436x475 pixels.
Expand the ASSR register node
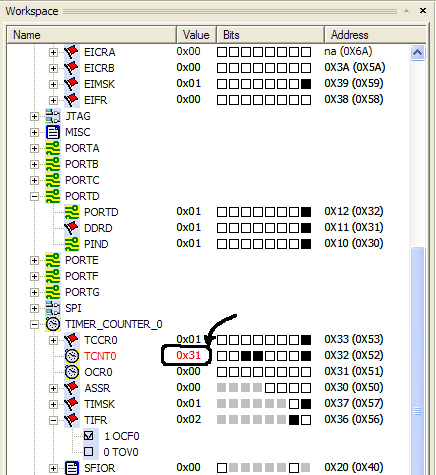[53, 388]
